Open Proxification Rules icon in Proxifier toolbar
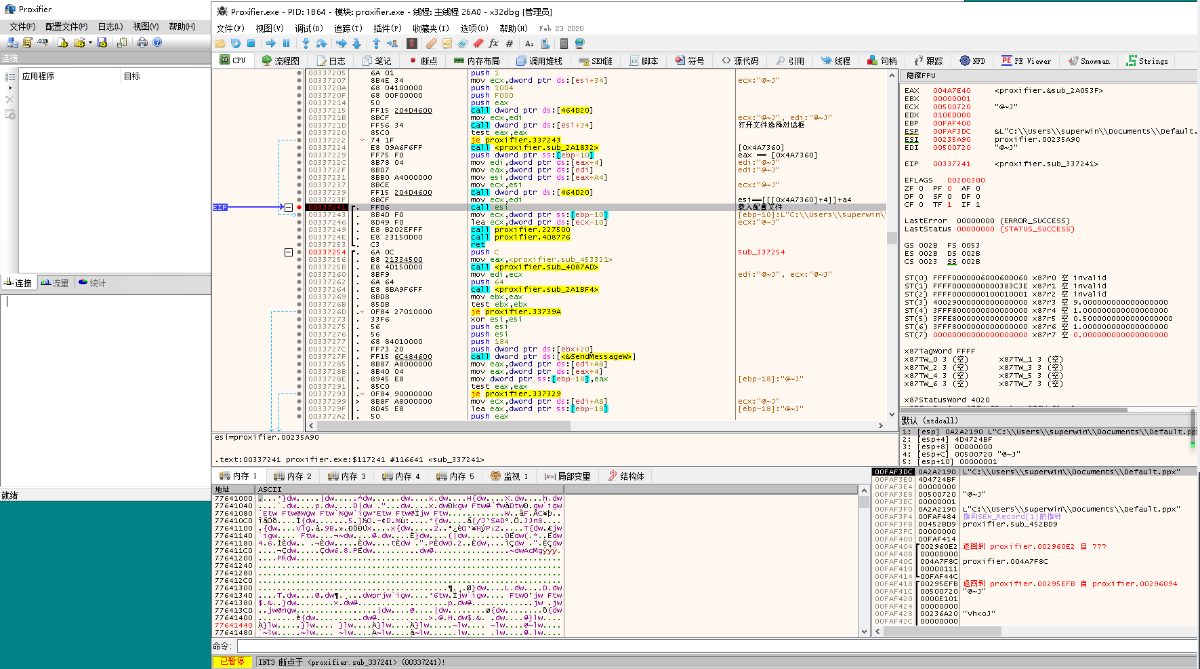 pos(28,43)
